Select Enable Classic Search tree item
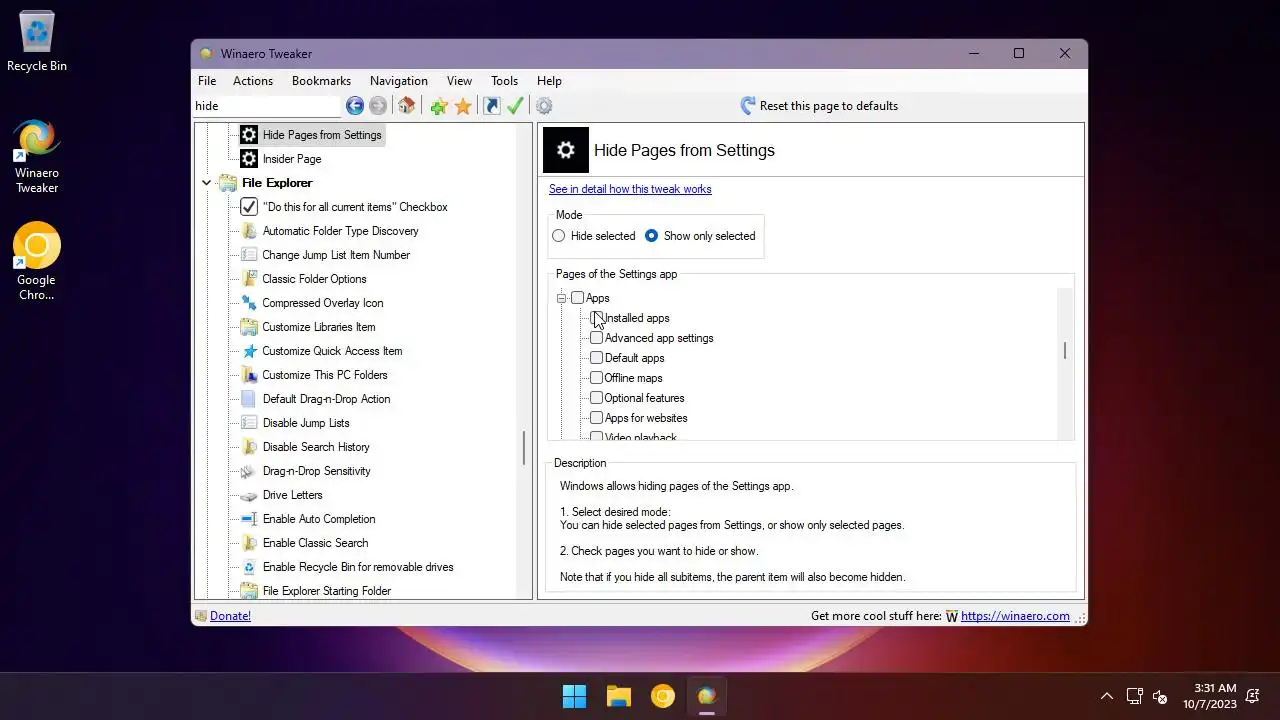Viewport: 1280px width, 720px height. [315, 543]
